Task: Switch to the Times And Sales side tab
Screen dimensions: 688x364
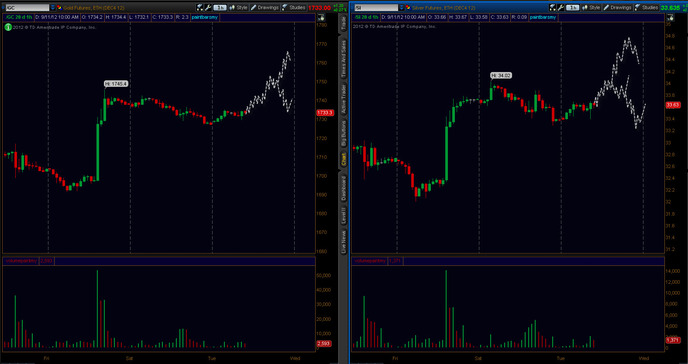Action: 344,59
